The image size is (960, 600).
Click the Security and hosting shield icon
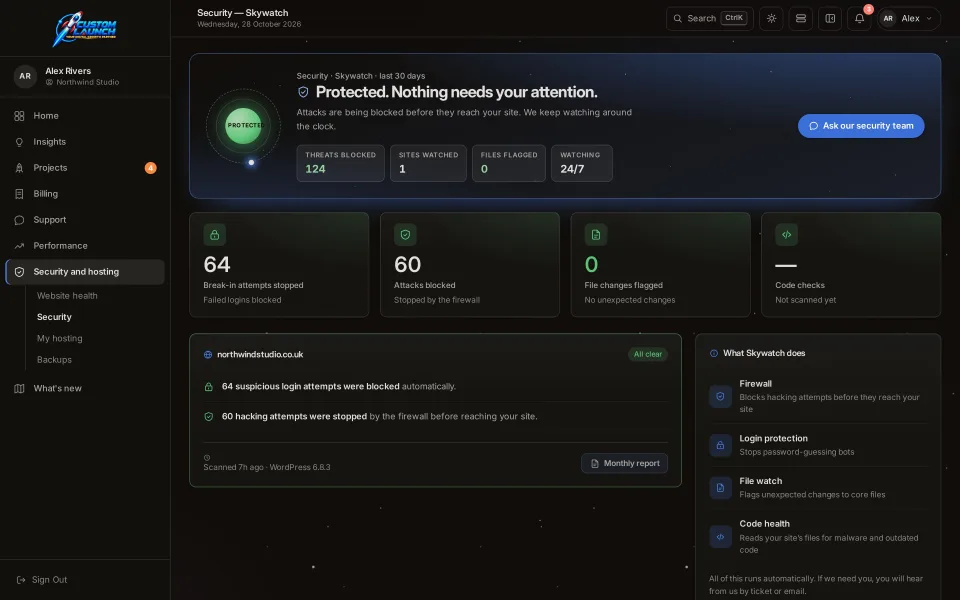(19, 272)
